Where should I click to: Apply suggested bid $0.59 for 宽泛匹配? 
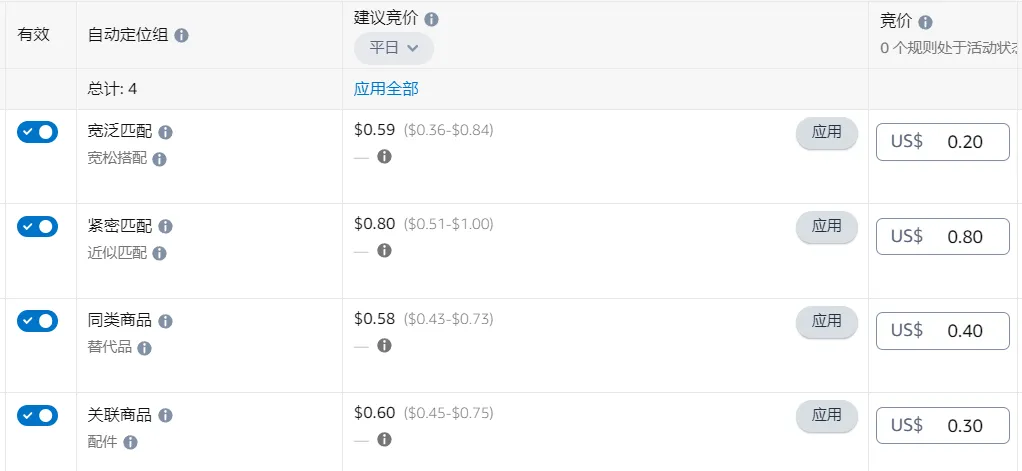tap(826, 133)
